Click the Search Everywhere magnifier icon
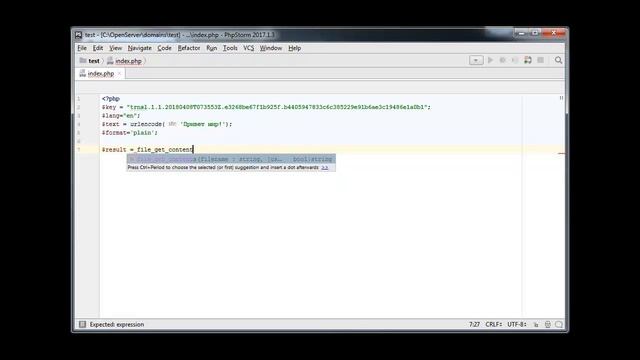The image size is (640, 360). [x=558, y=60]
